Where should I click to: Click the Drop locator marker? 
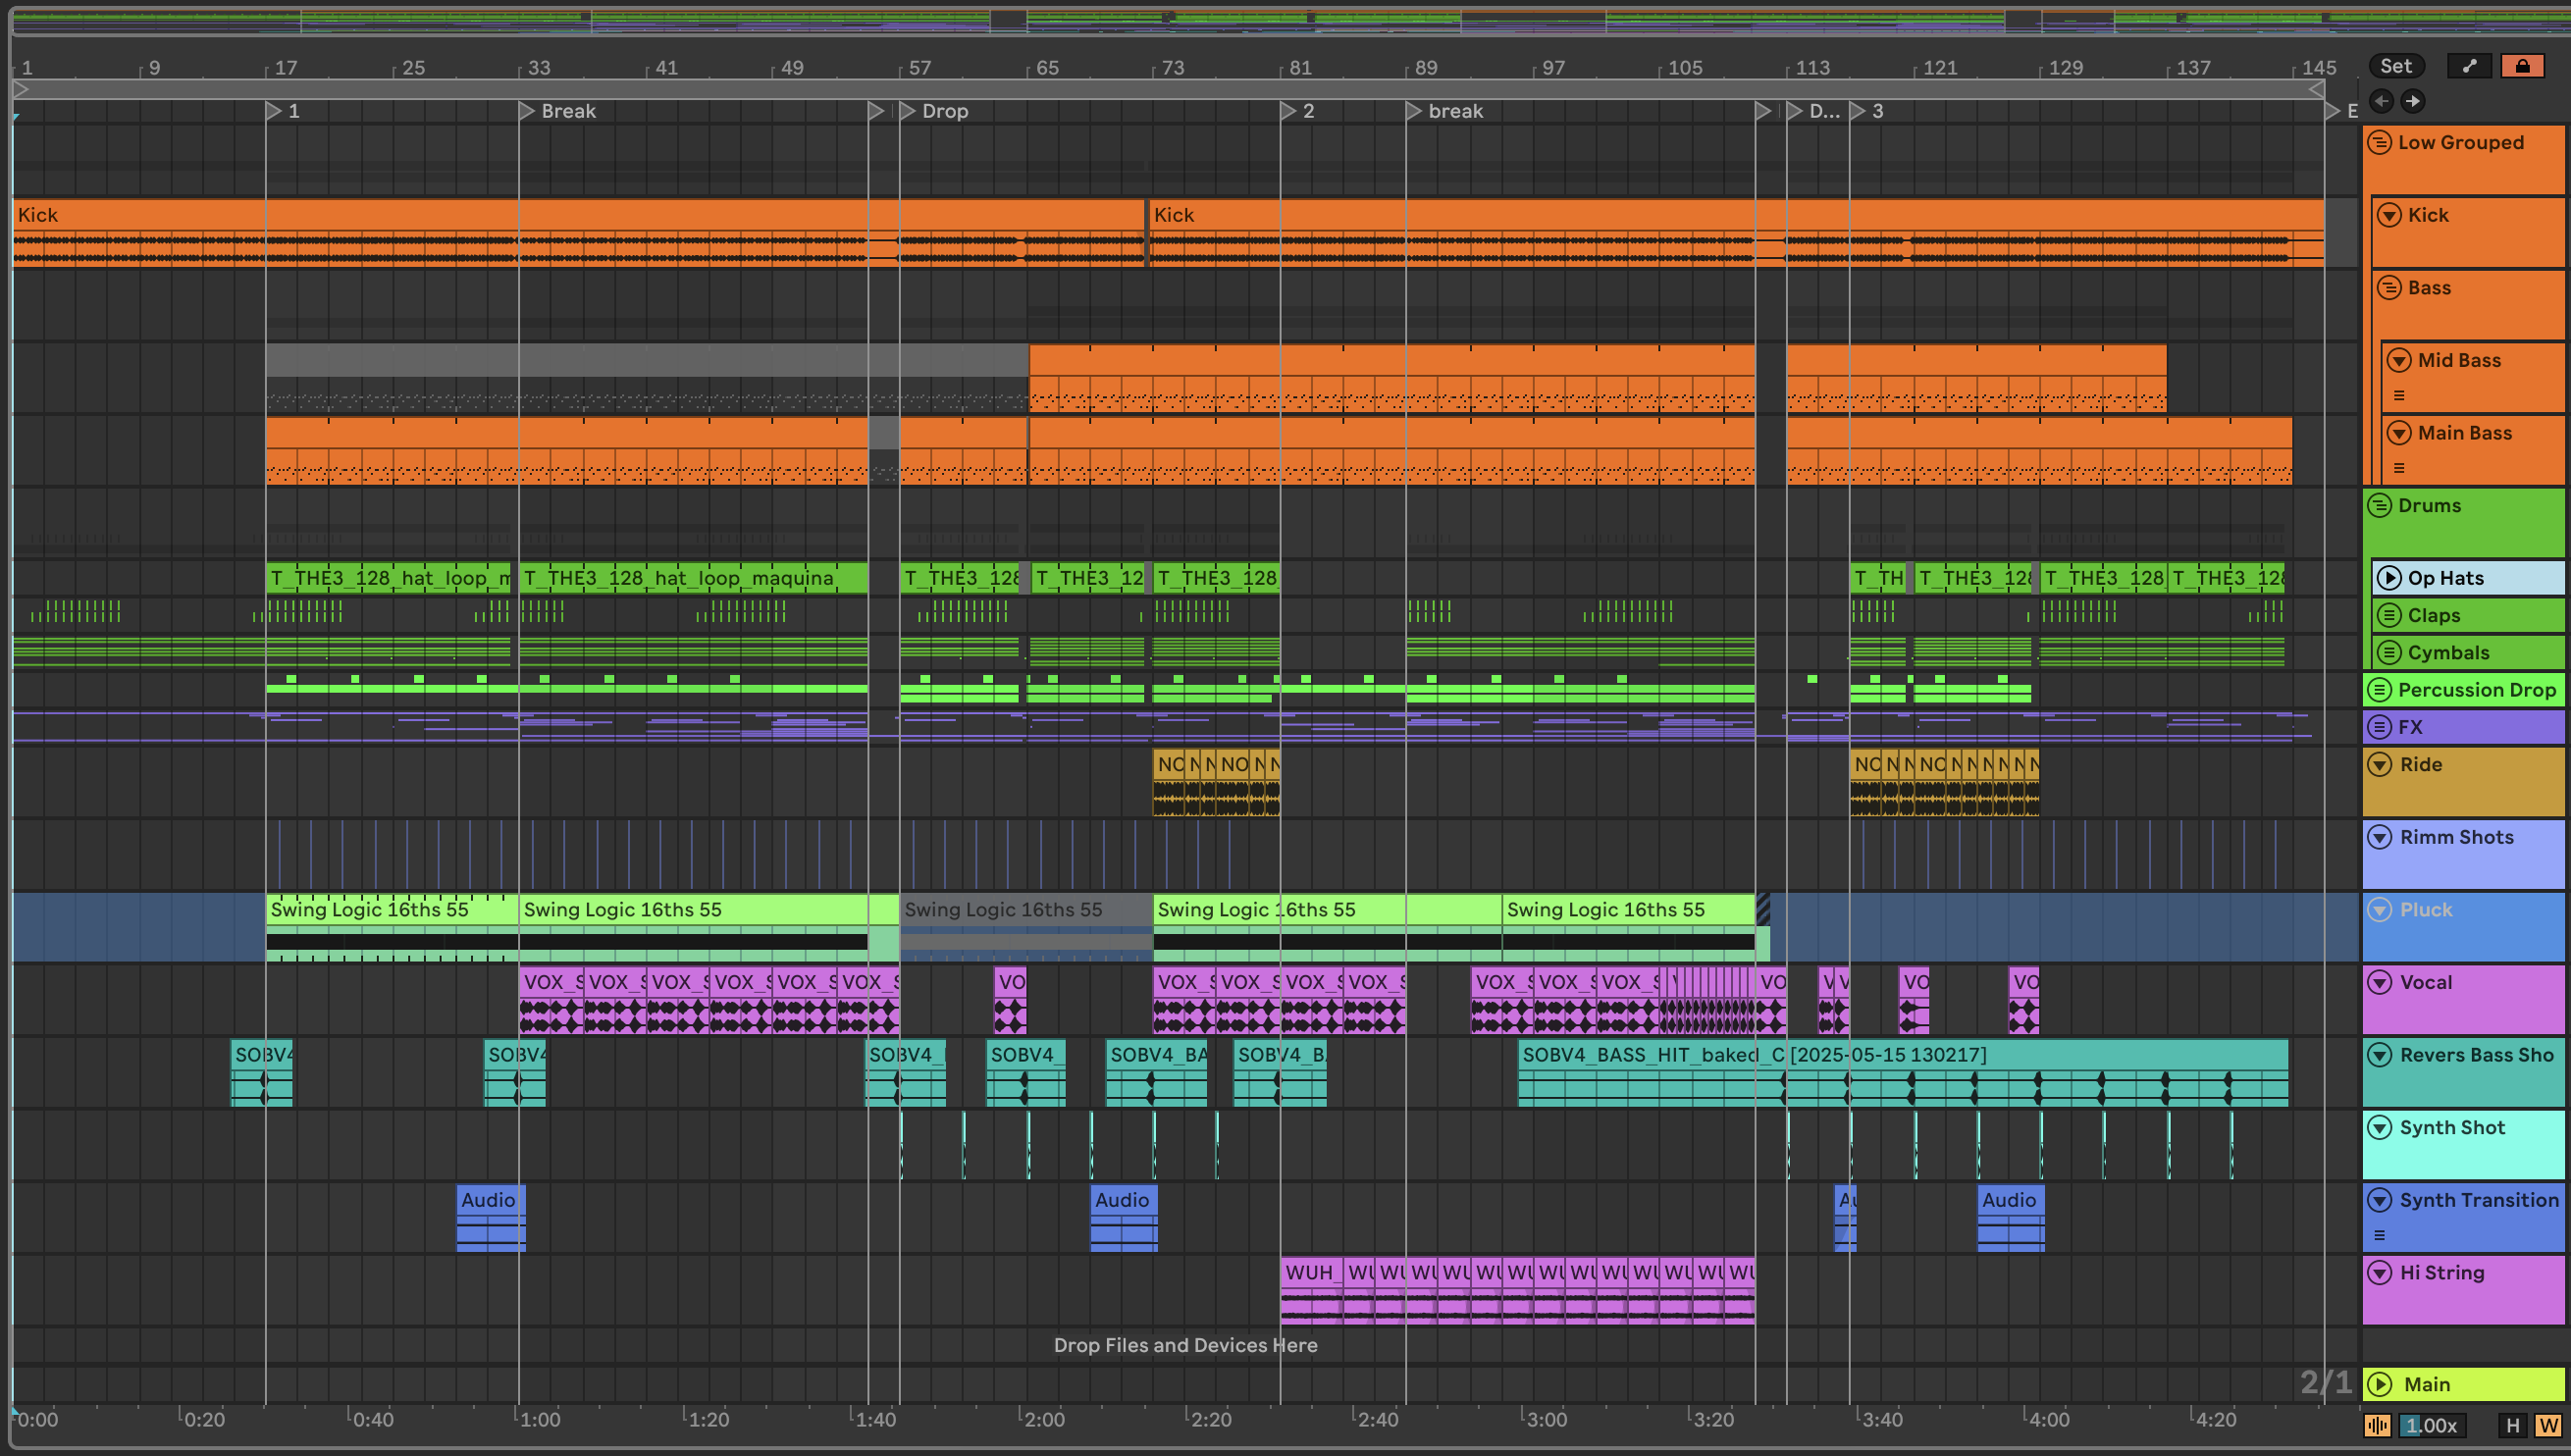[908, 111]
